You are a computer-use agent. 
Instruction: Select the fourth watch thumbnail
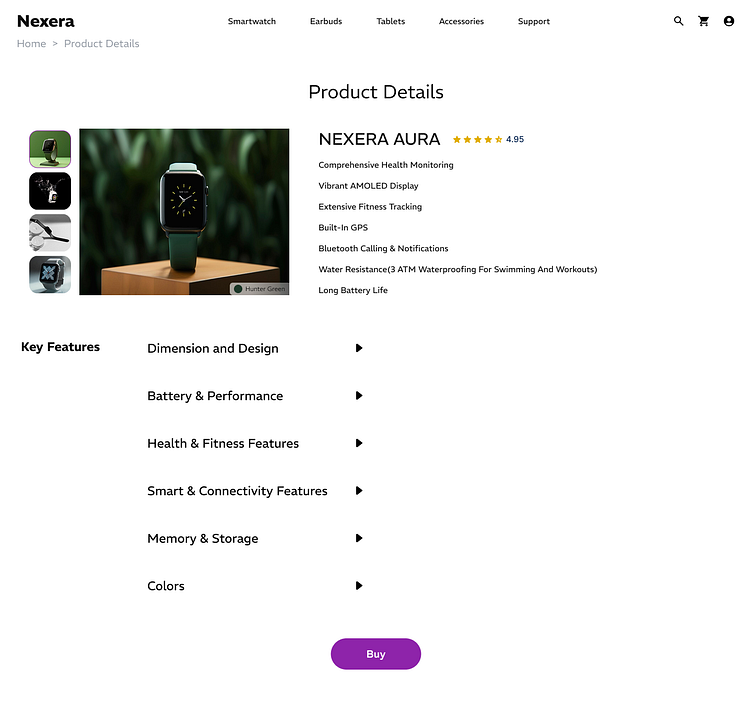pyautogui.click(x=50, y=275)
